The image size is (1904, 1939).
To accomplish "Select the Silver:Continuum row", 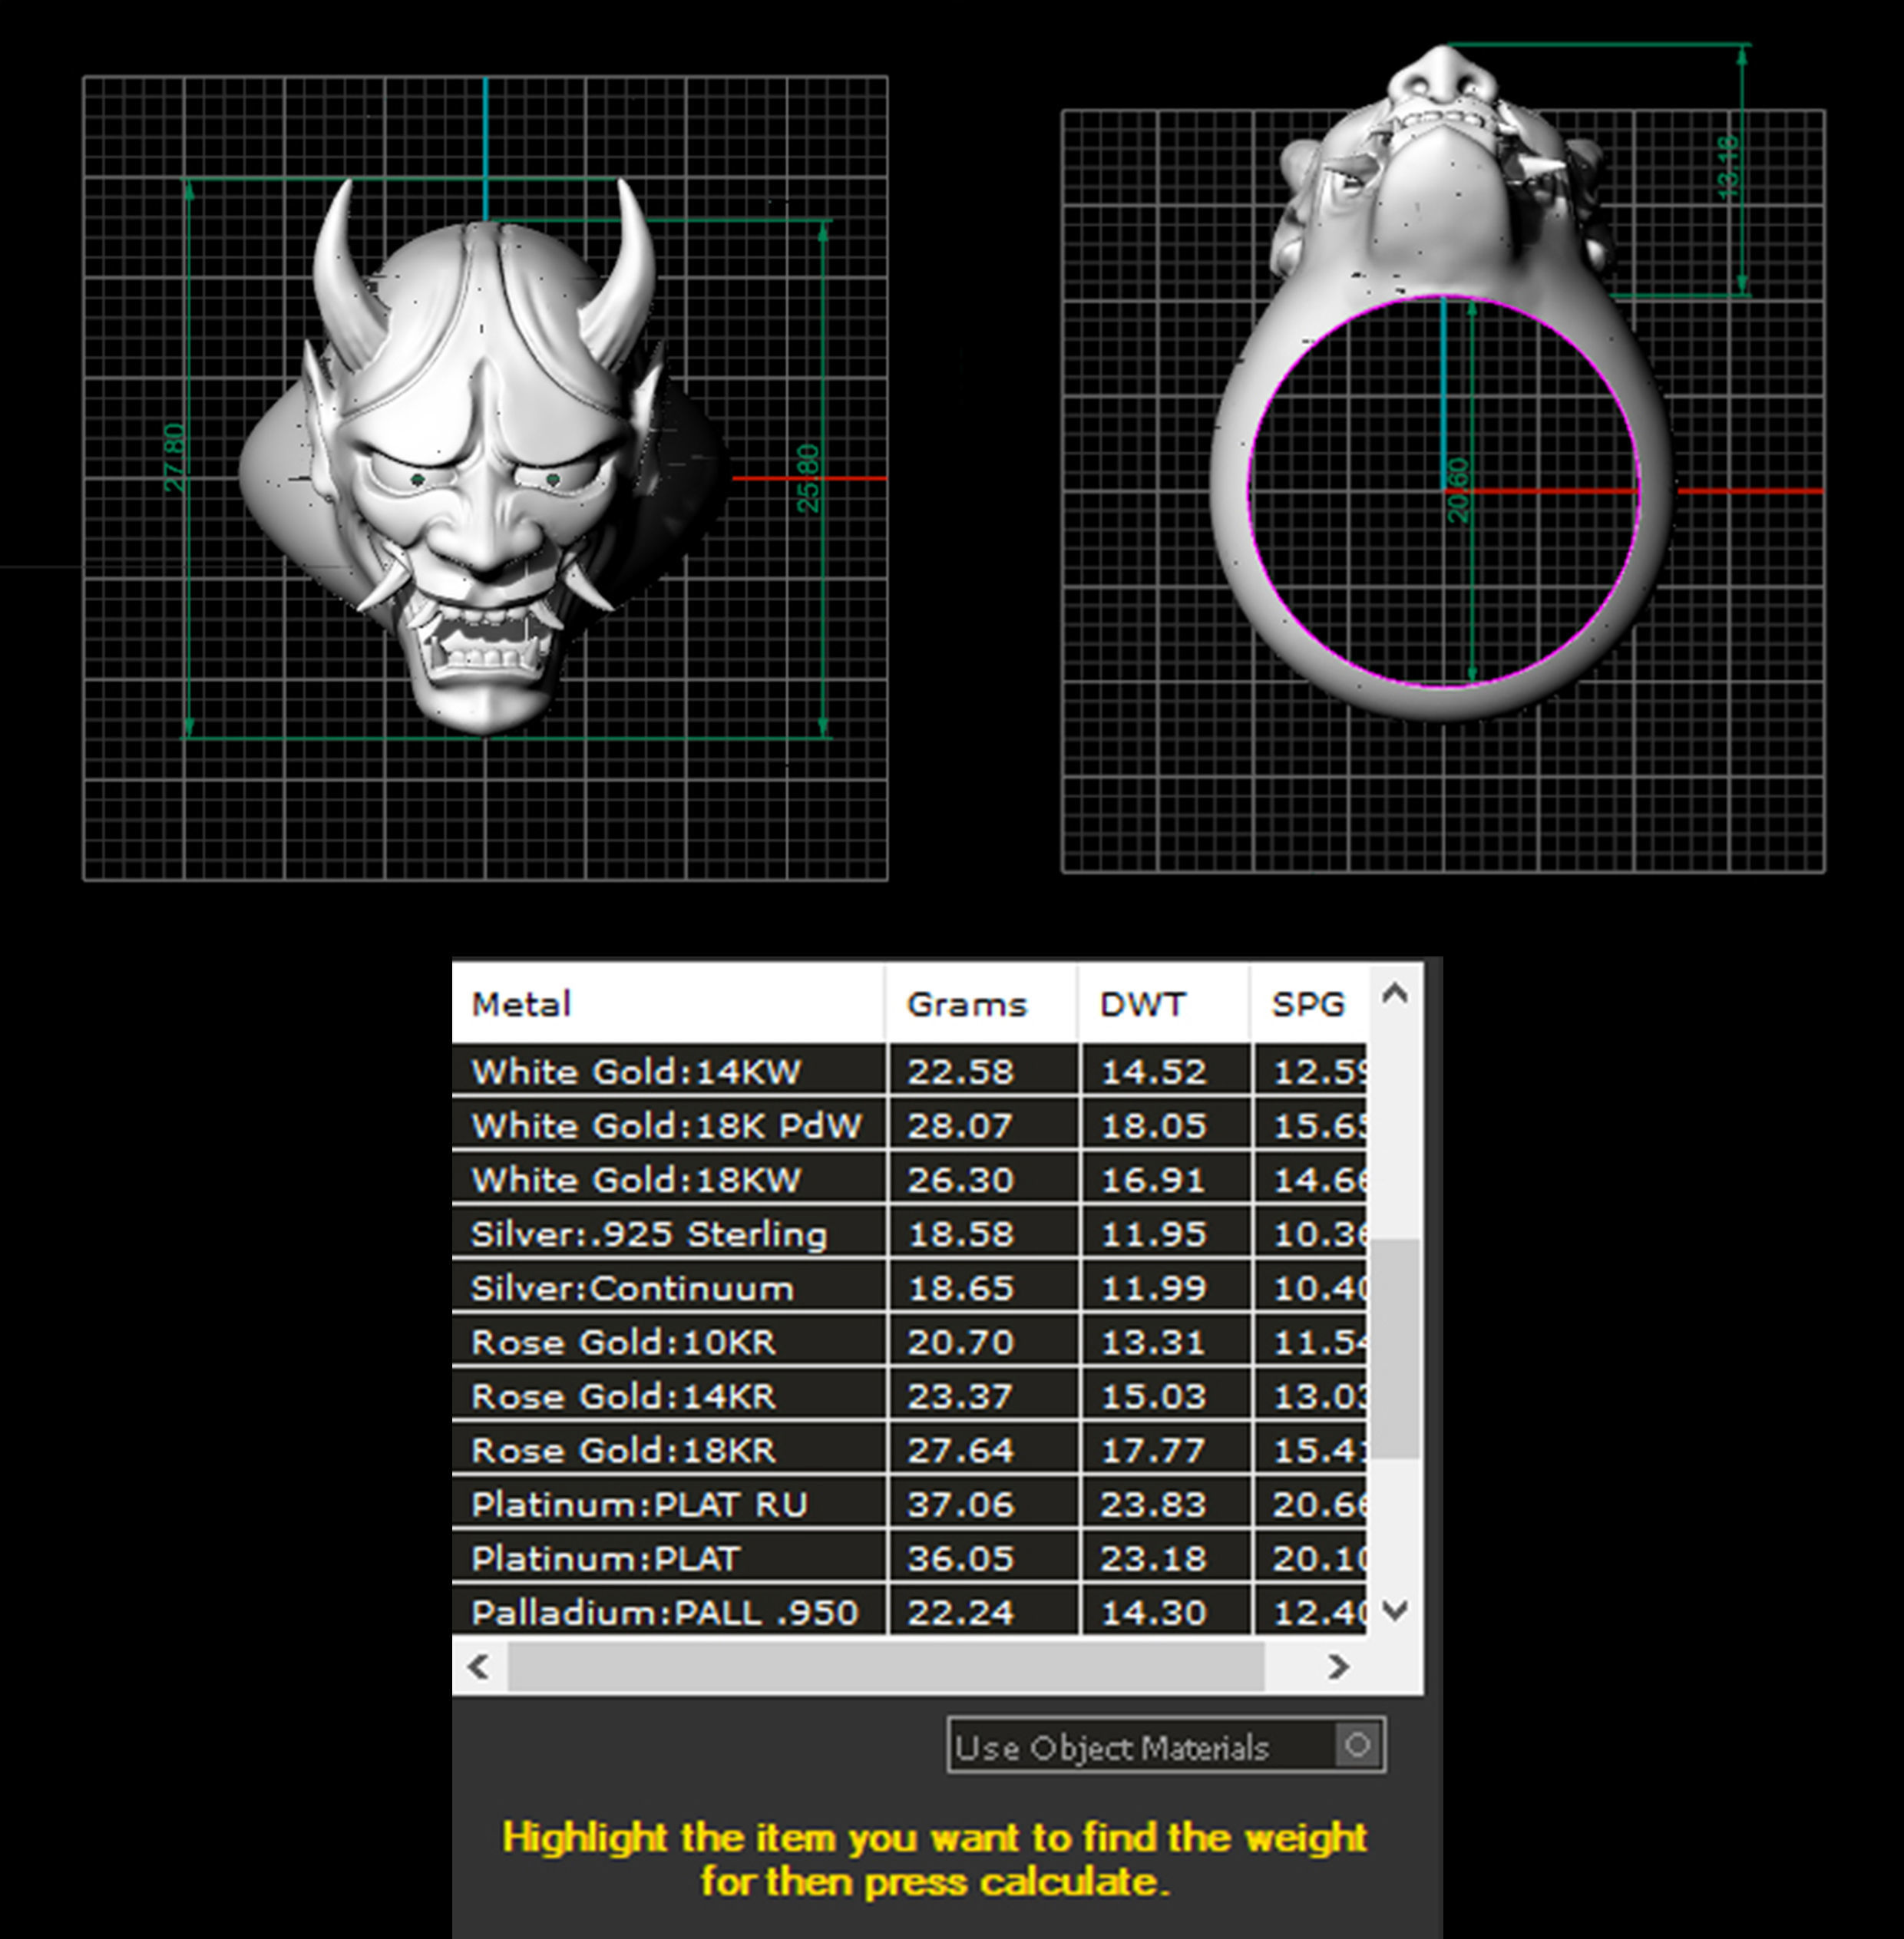I will [x=910, y=1287].
